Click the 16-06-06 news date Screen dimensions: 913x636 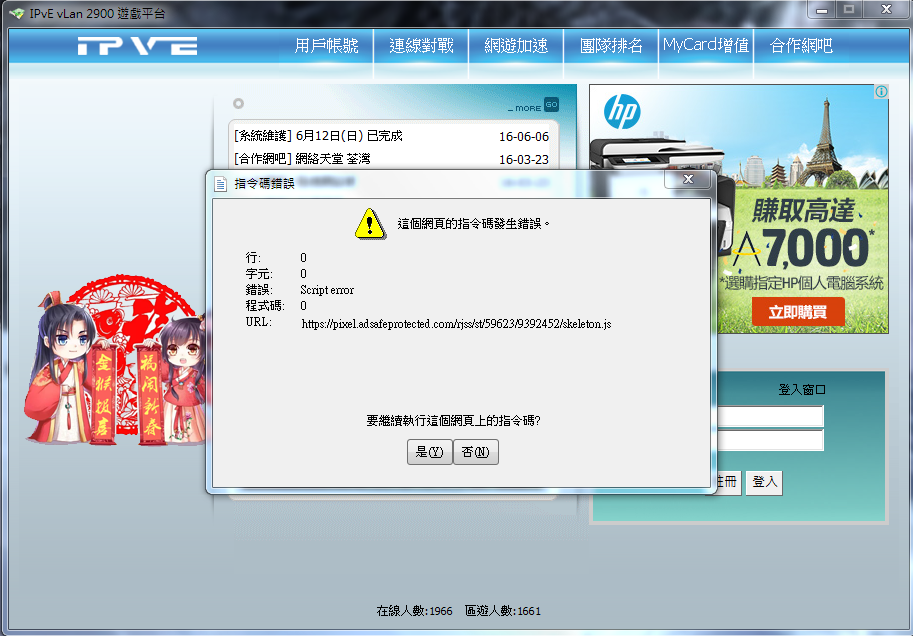(523, 137)
